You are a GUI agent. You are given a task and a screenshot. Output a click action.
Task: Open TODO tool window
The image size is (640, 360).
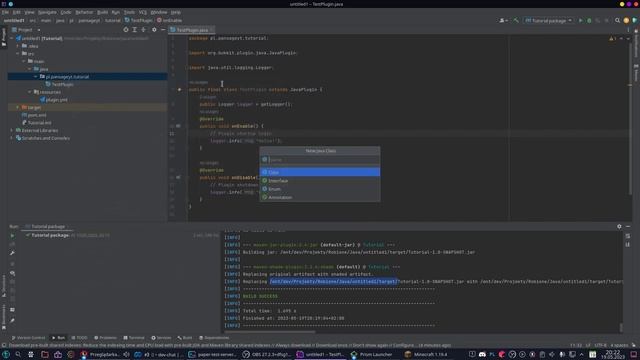click(79, 338)
